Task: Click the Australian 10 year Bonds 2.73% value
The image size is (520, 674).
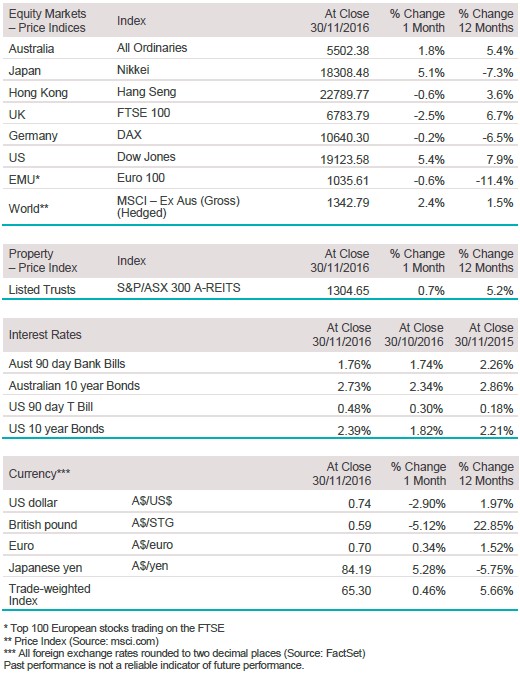Action: click(354, 387)
